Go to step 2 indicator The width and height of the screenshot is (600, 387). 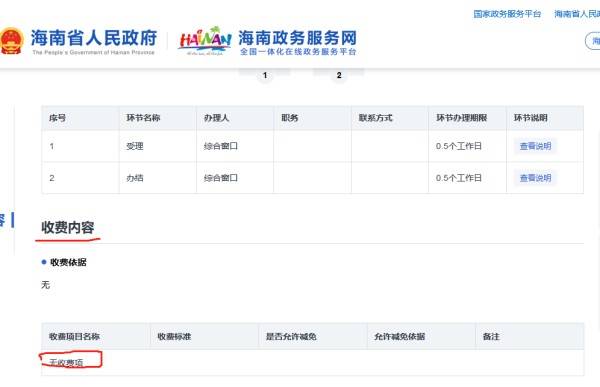339,75
